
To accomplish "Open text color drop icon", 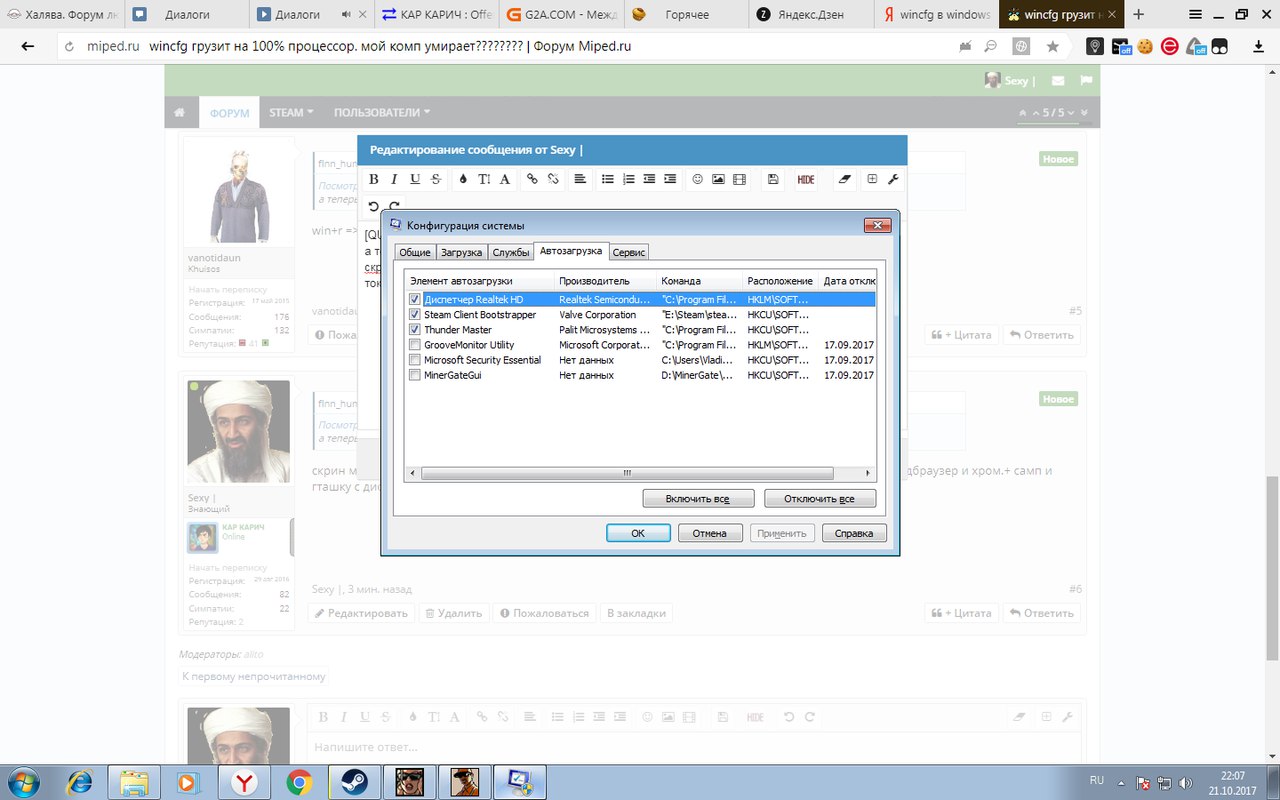I will coord(463,179).
